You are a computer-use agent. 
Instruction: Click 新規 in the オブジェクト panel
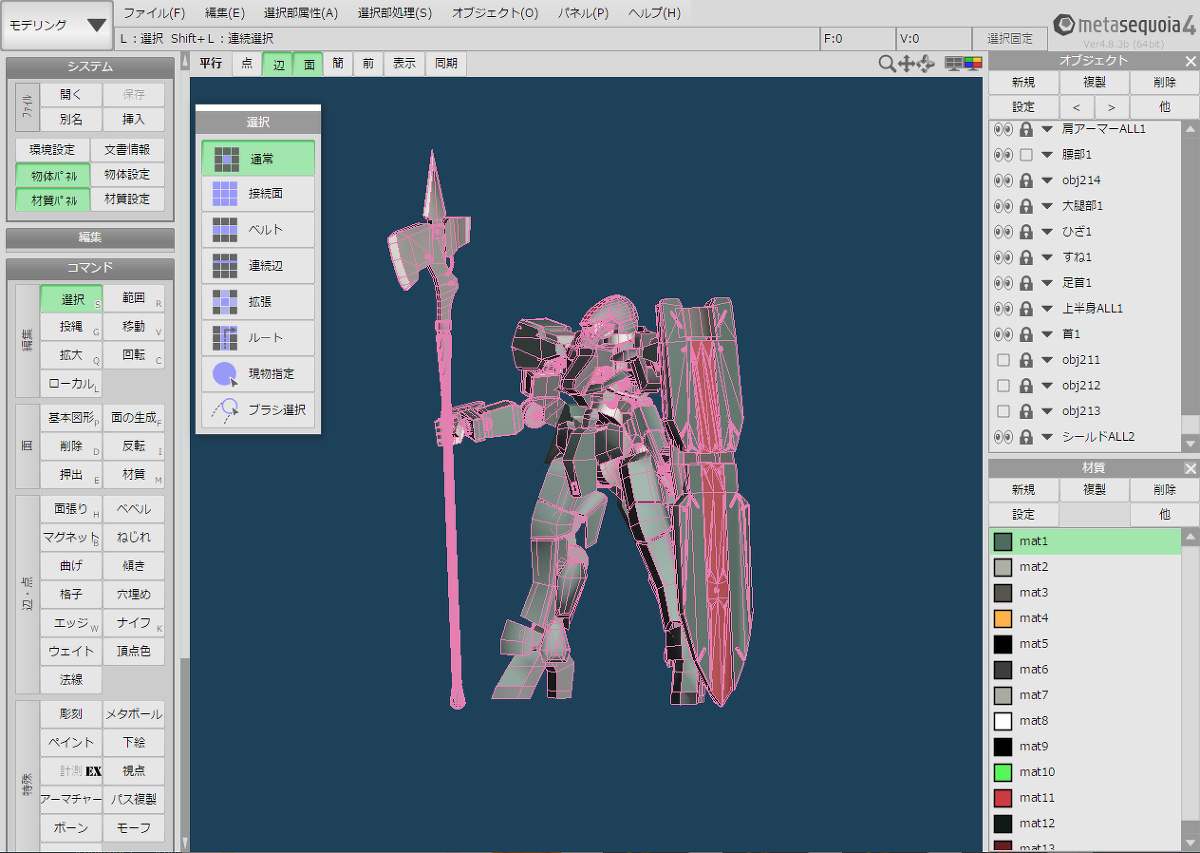tap(1023, 82)
